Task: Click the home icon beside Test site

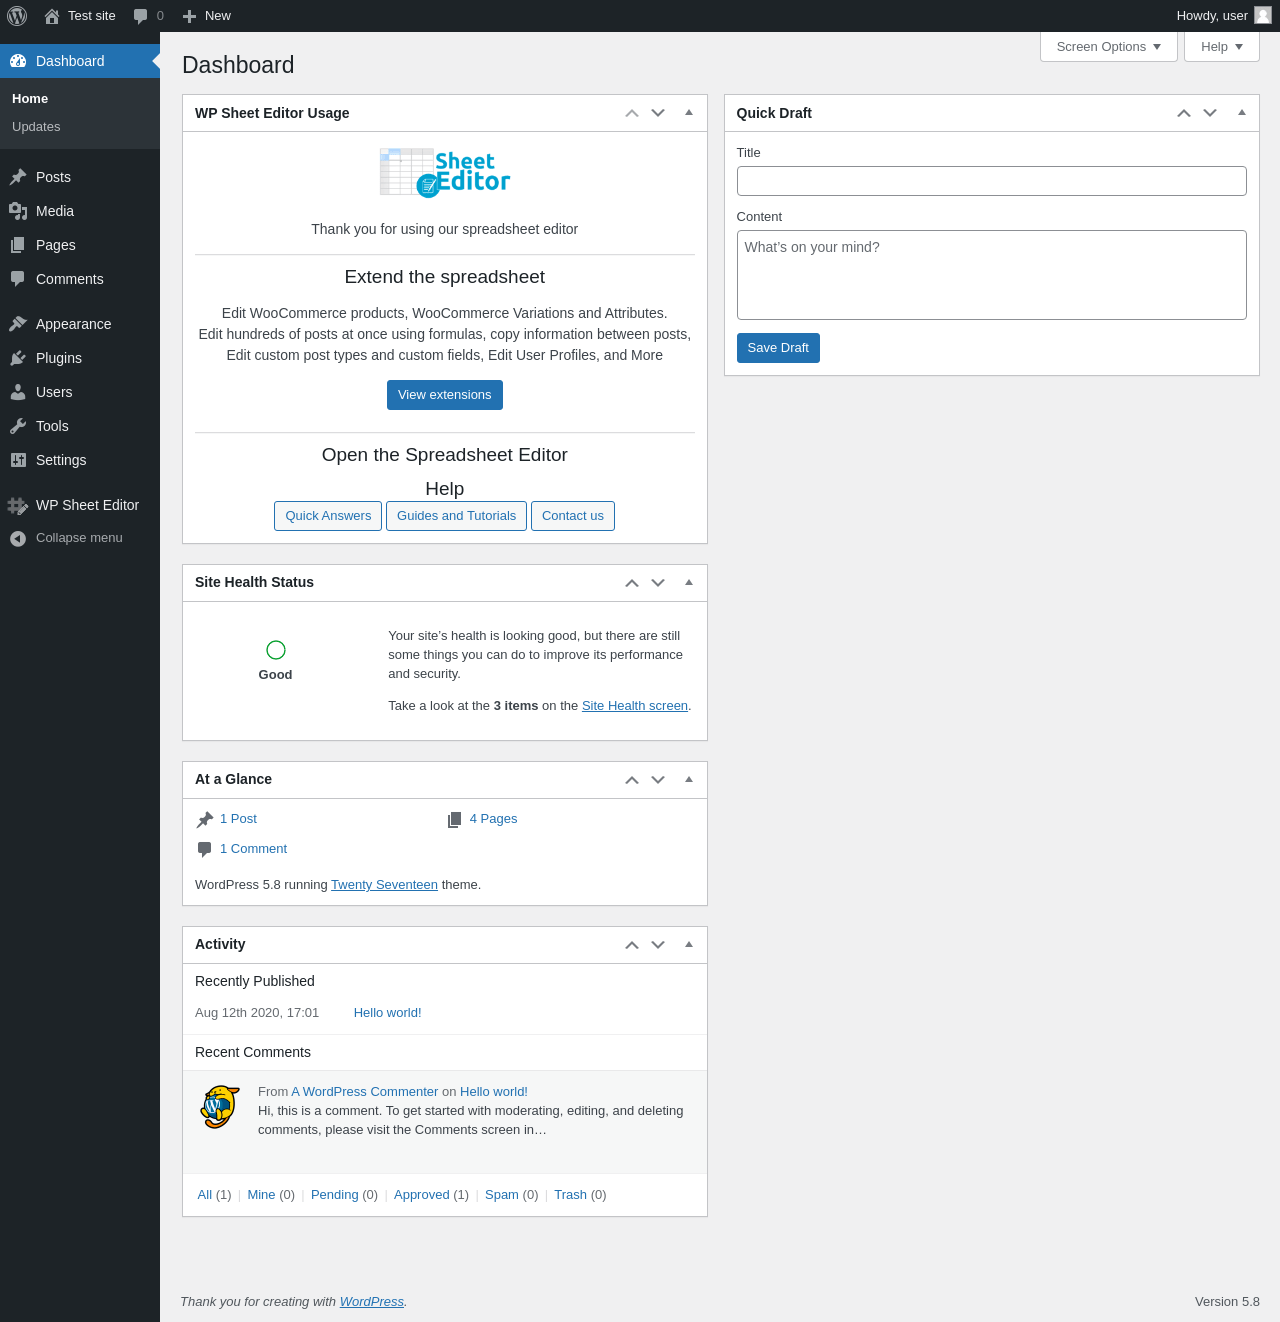Action: [x=52, y=16]
